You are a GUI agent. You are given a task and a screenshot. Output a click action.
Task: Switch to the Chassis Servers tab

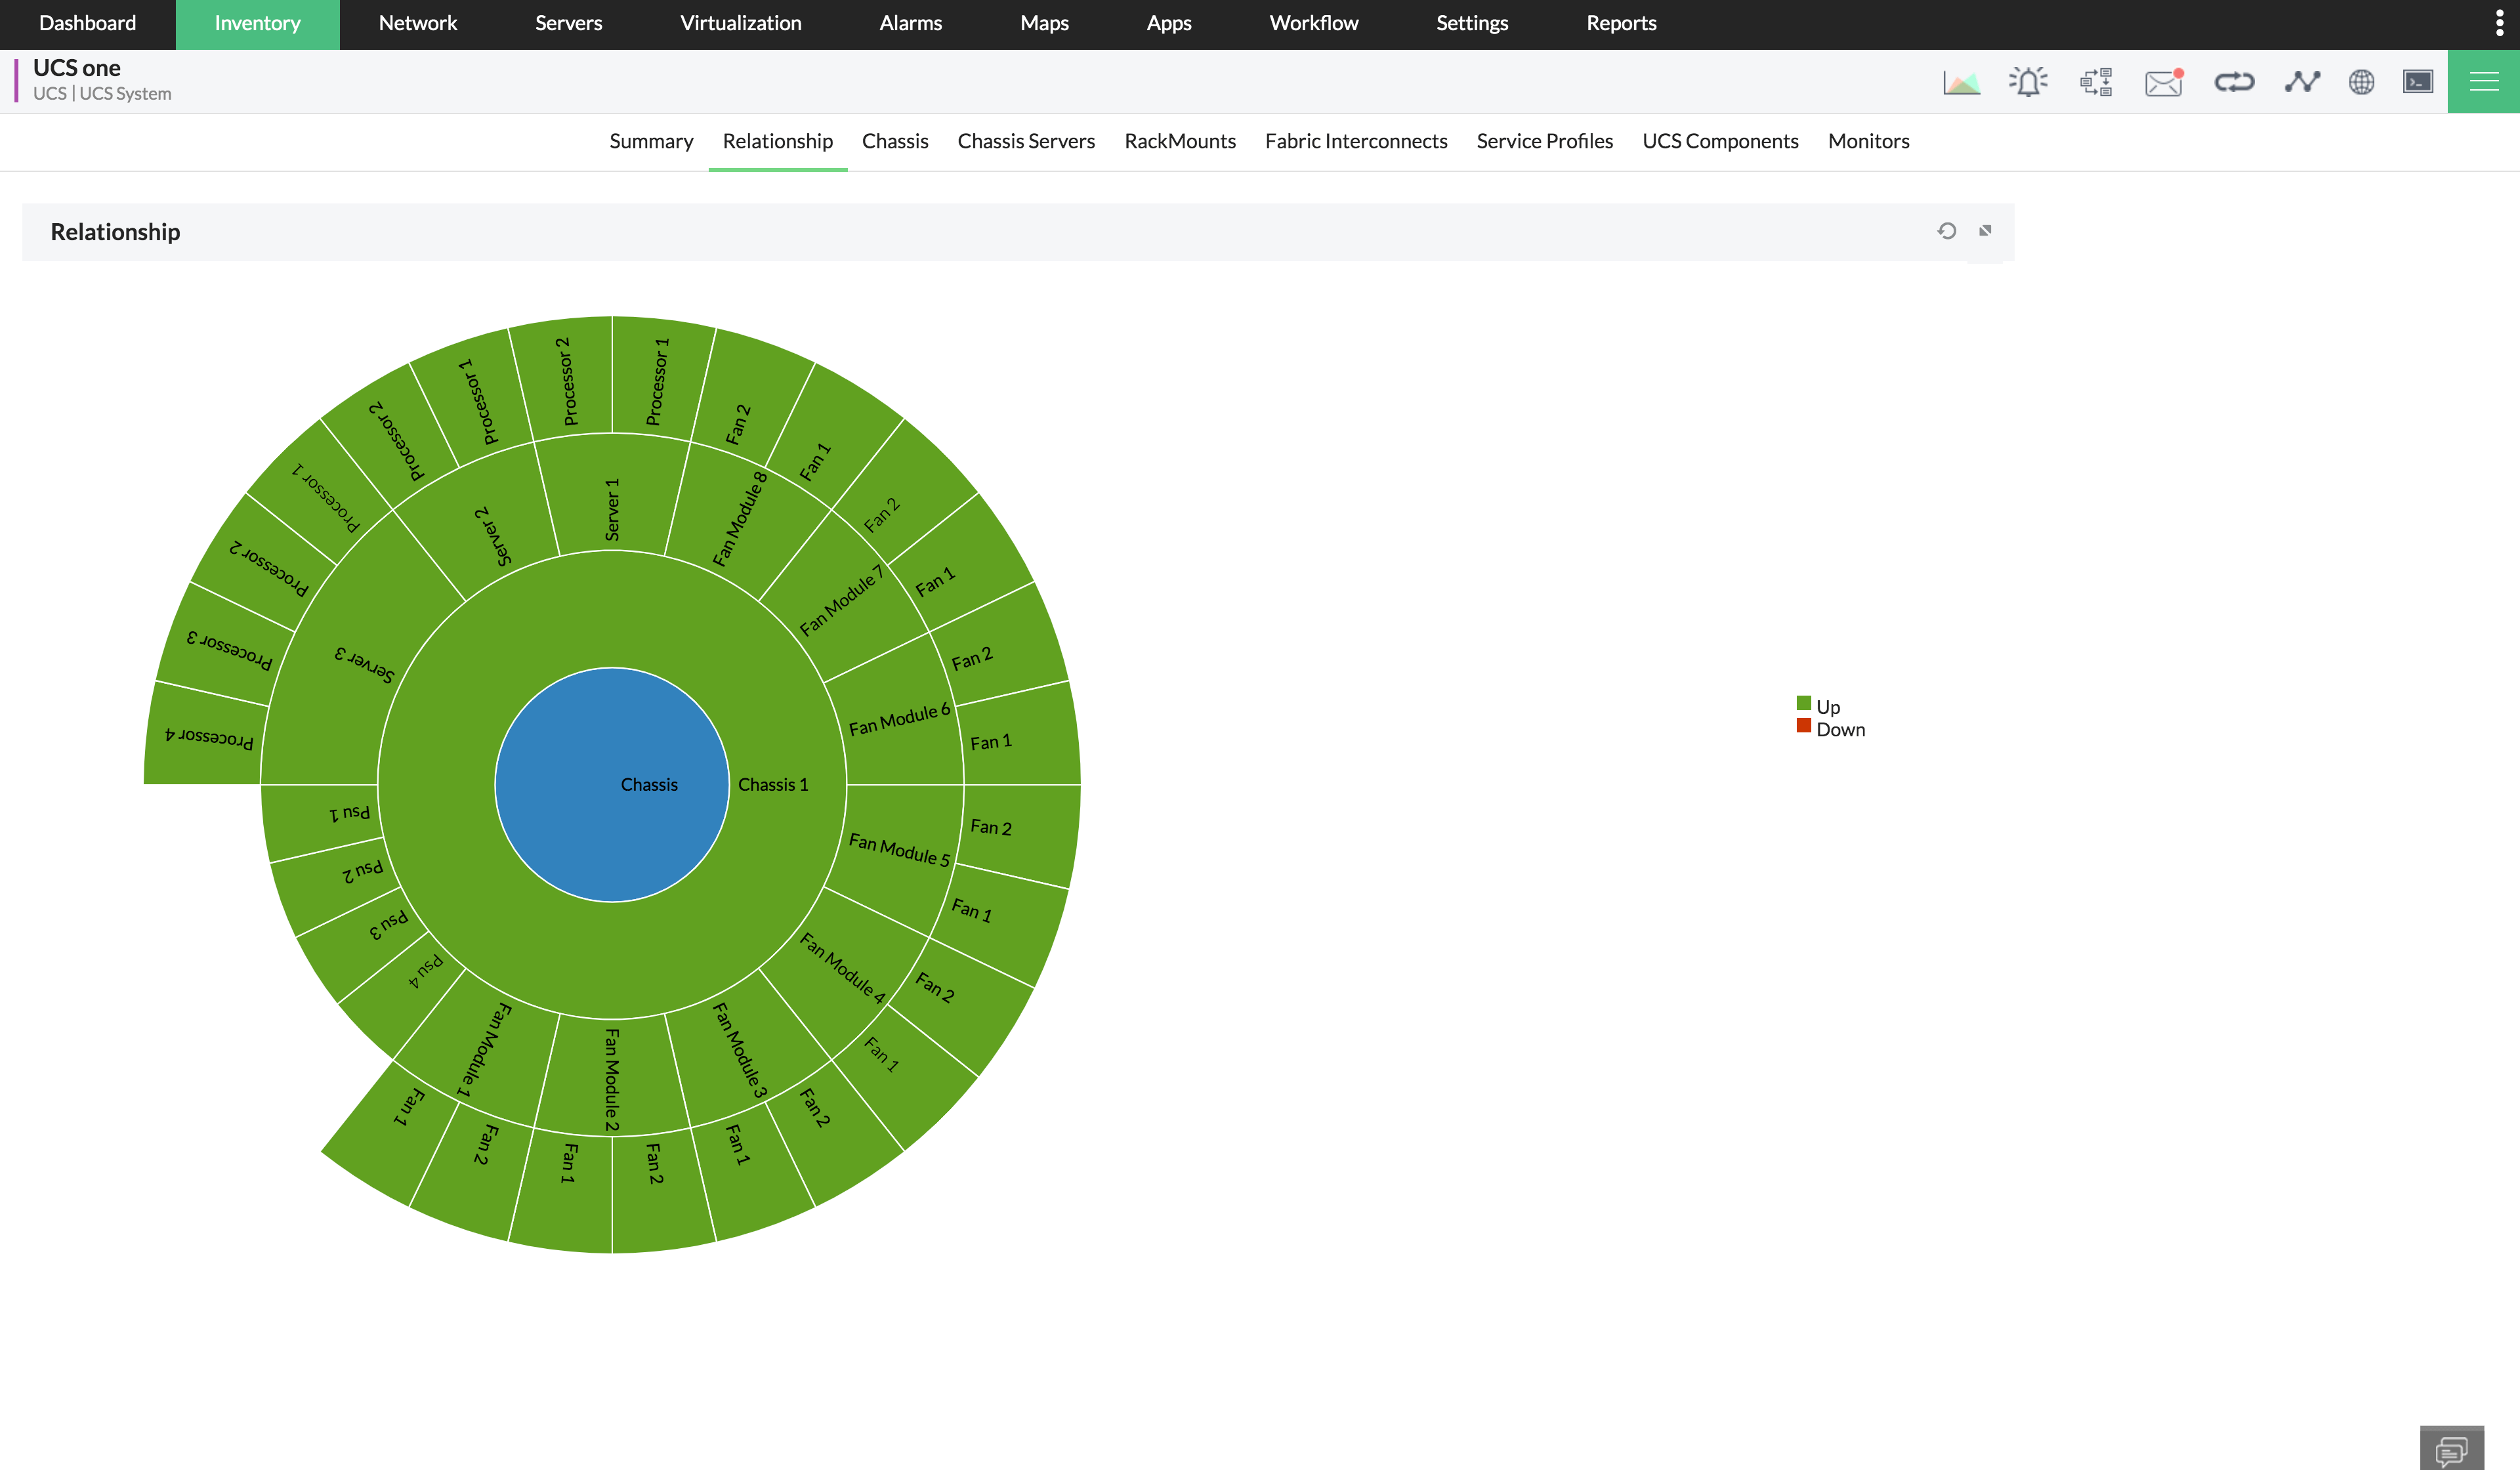(1026, 141)
